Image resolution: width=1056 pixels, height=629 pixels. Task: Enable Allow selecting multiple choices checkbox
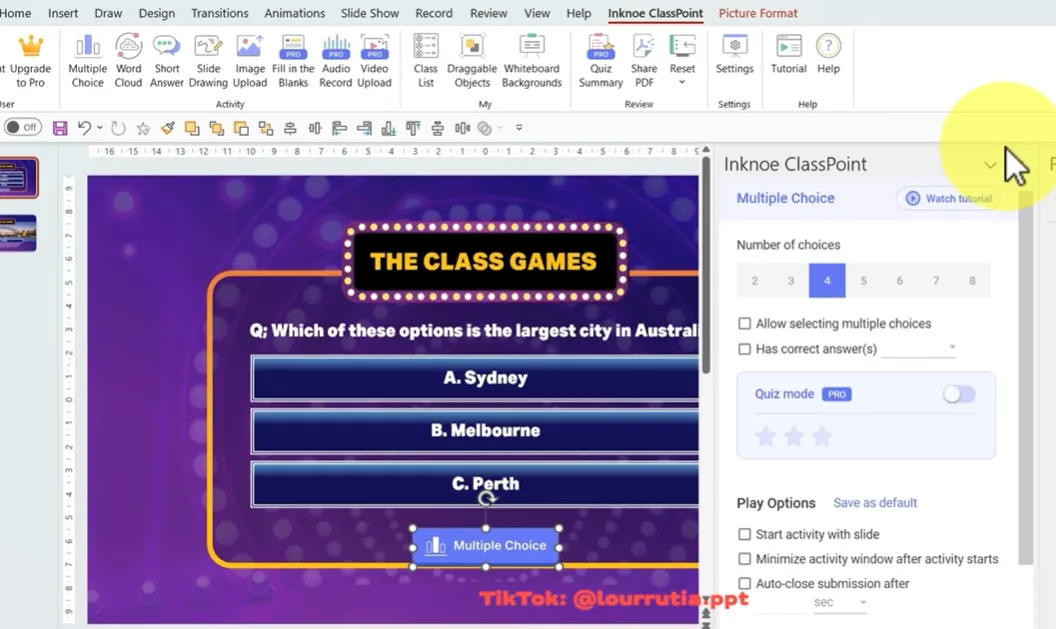coord(744,324)
